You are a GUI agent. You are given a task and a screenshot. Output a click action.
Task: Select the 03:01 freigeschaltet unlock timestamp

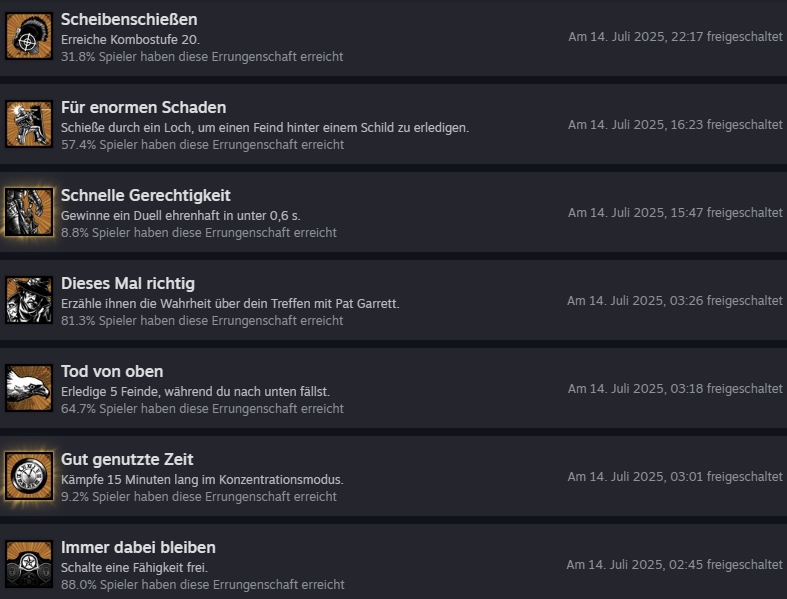pos(675,476)
